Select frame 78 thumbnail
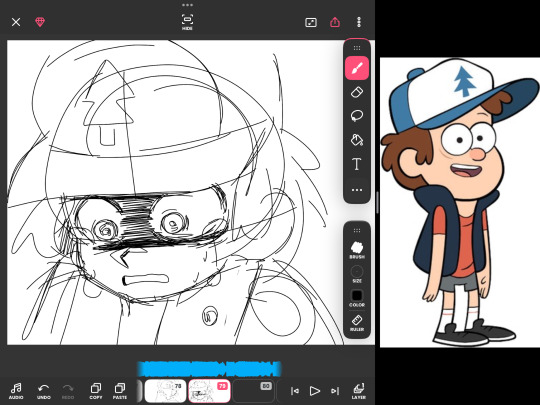This screenshot has height=405, width=540. point(165,391)
